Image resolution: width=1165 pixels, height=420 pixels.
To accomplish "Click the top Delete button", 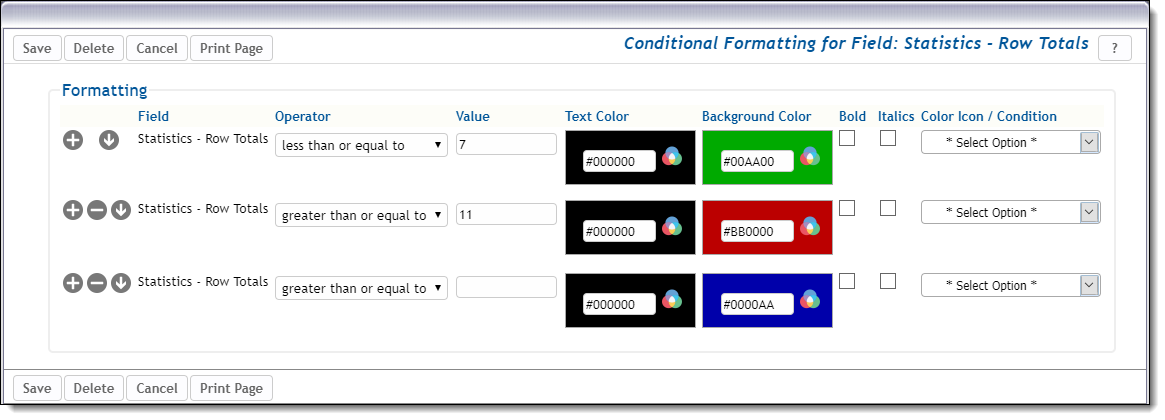I will tap(94, 48).
